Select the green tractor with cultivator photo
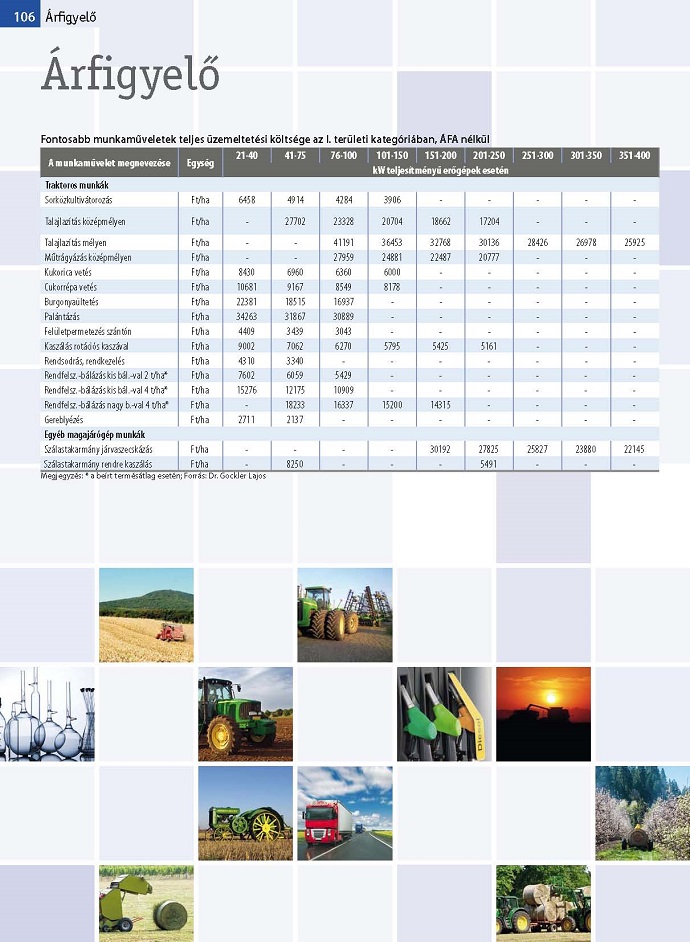 coord(345,615)
